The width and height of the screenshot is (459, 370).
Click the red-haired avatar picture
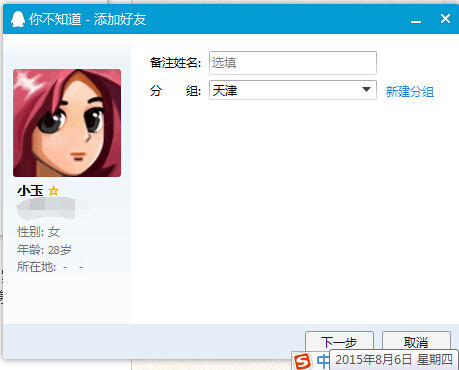tap(67, 123)
